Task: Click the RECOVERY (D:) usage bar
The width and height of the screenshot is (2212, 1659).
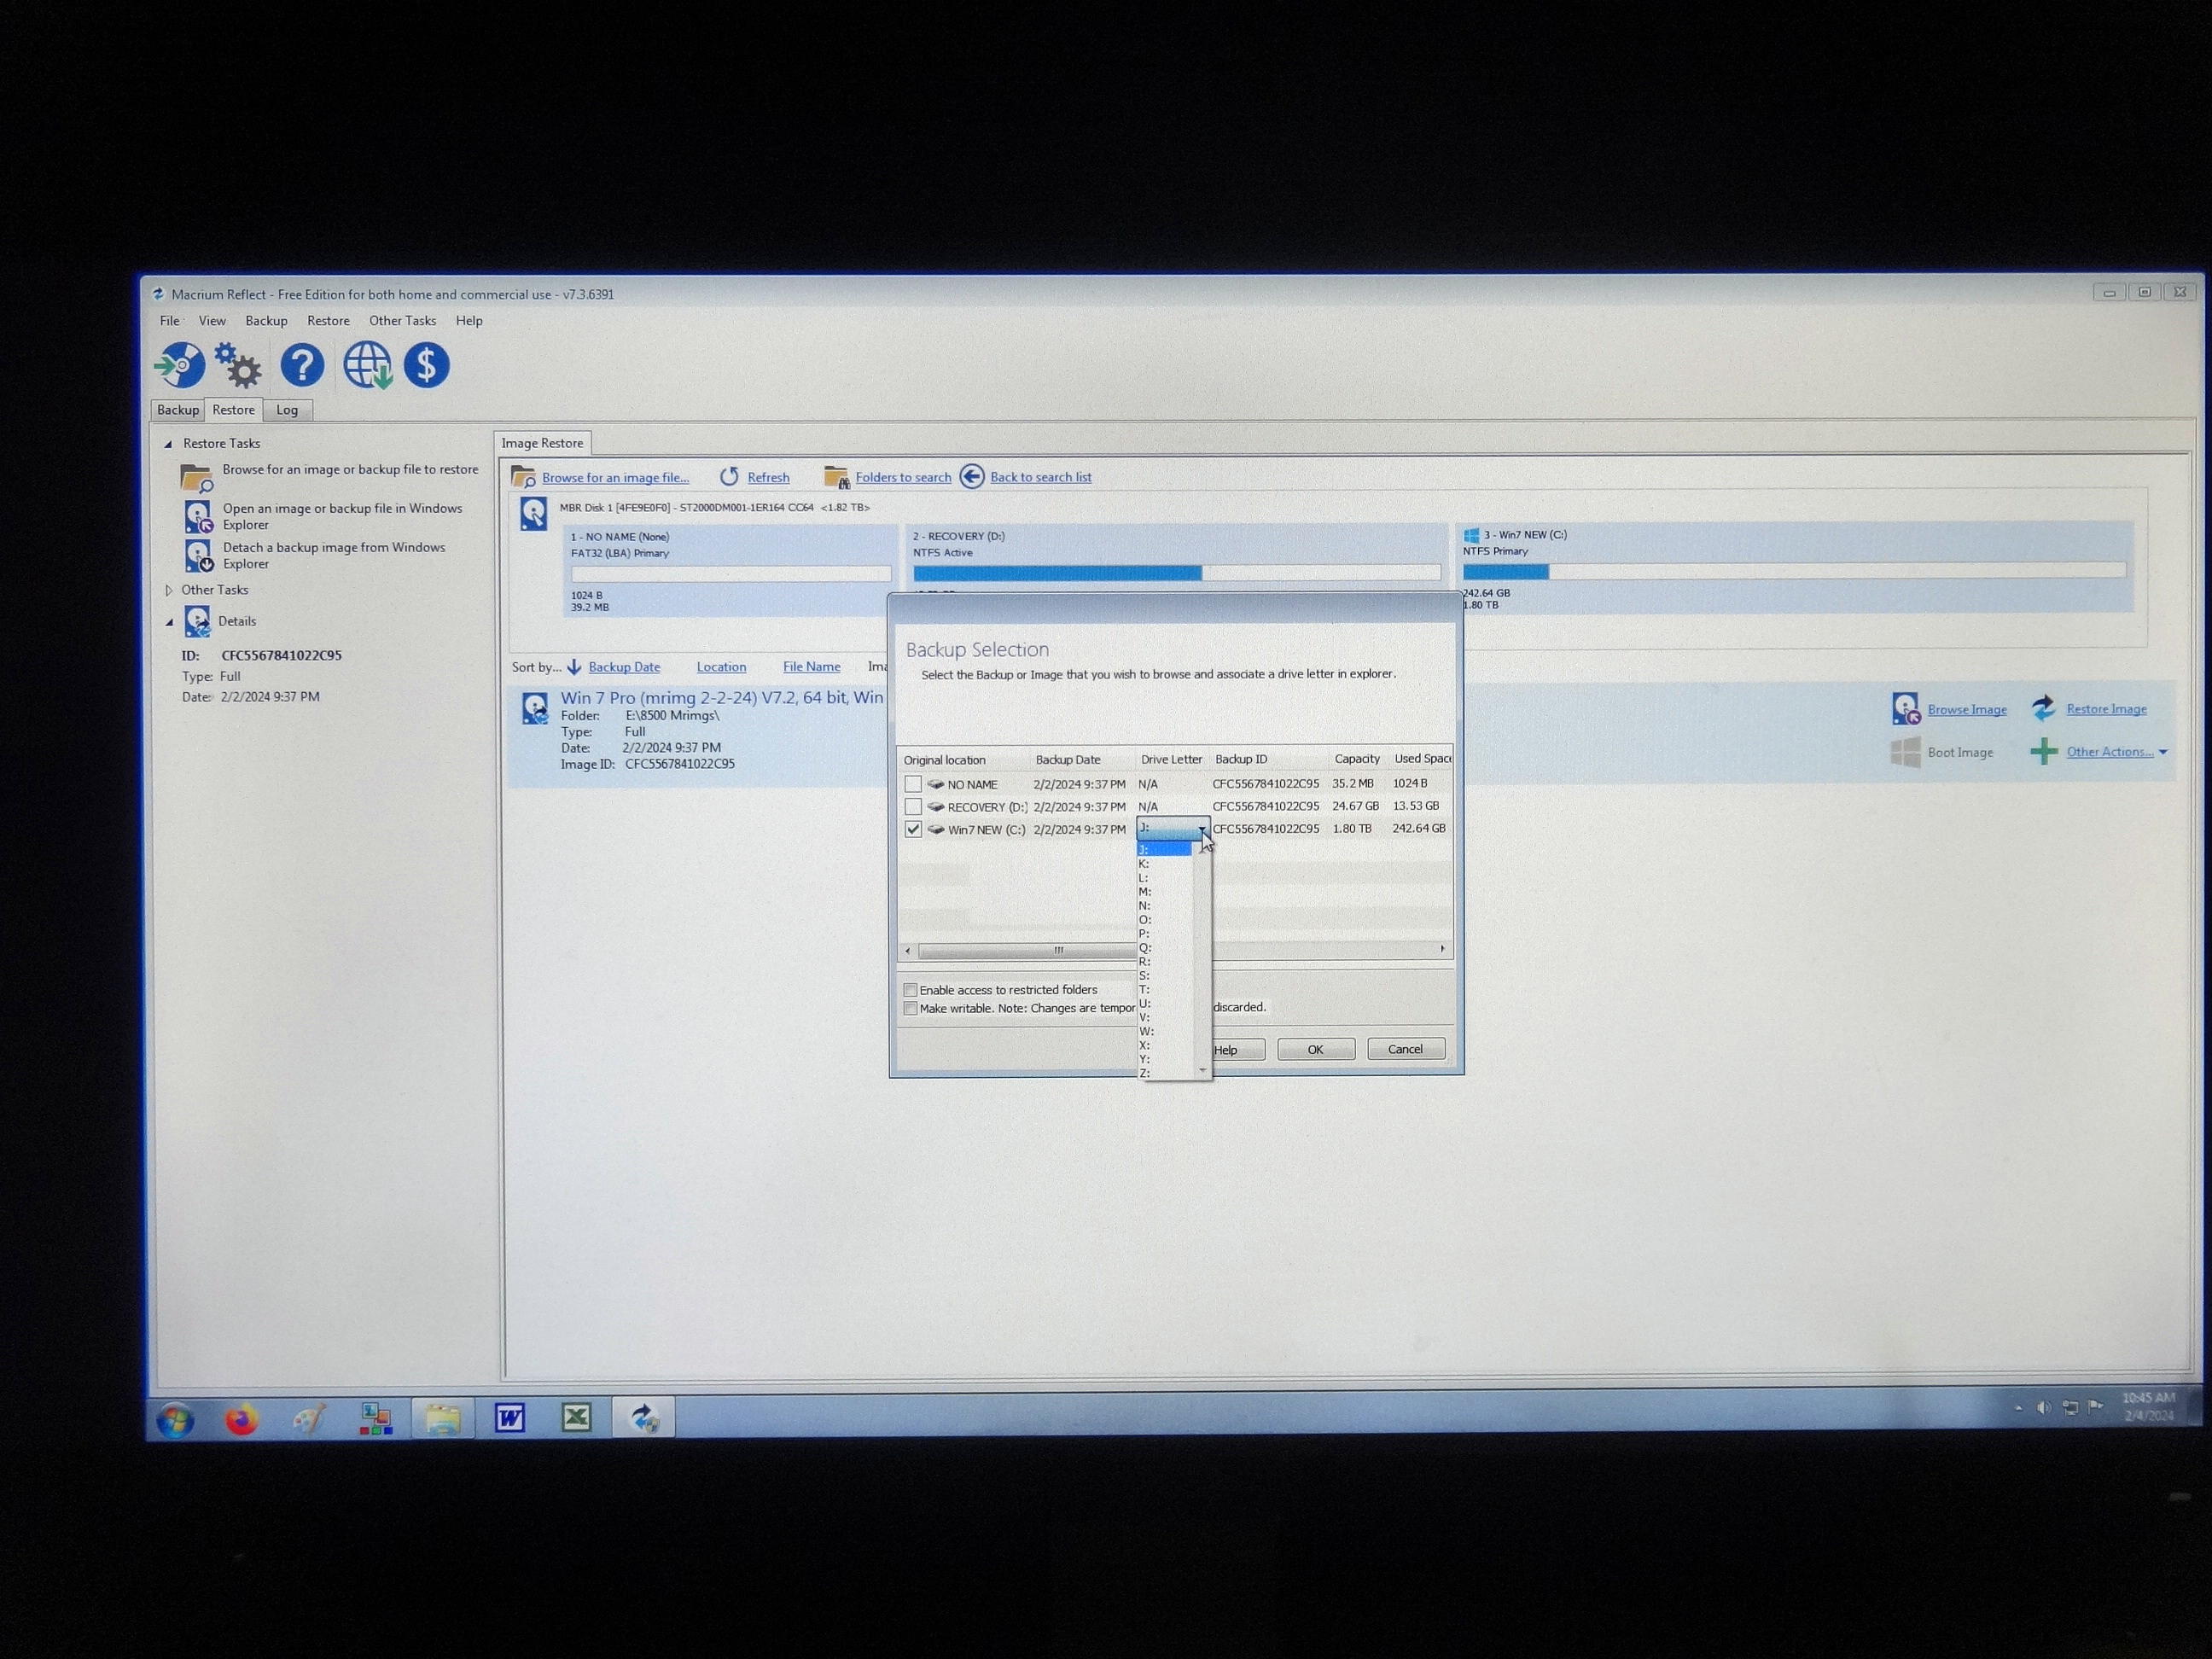Action: click(1177, 573)
